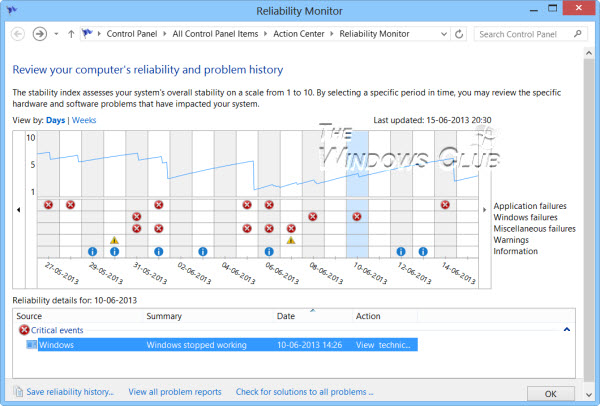600x406 pixels.
Task: Open View all problem reports
Action: 175,392
